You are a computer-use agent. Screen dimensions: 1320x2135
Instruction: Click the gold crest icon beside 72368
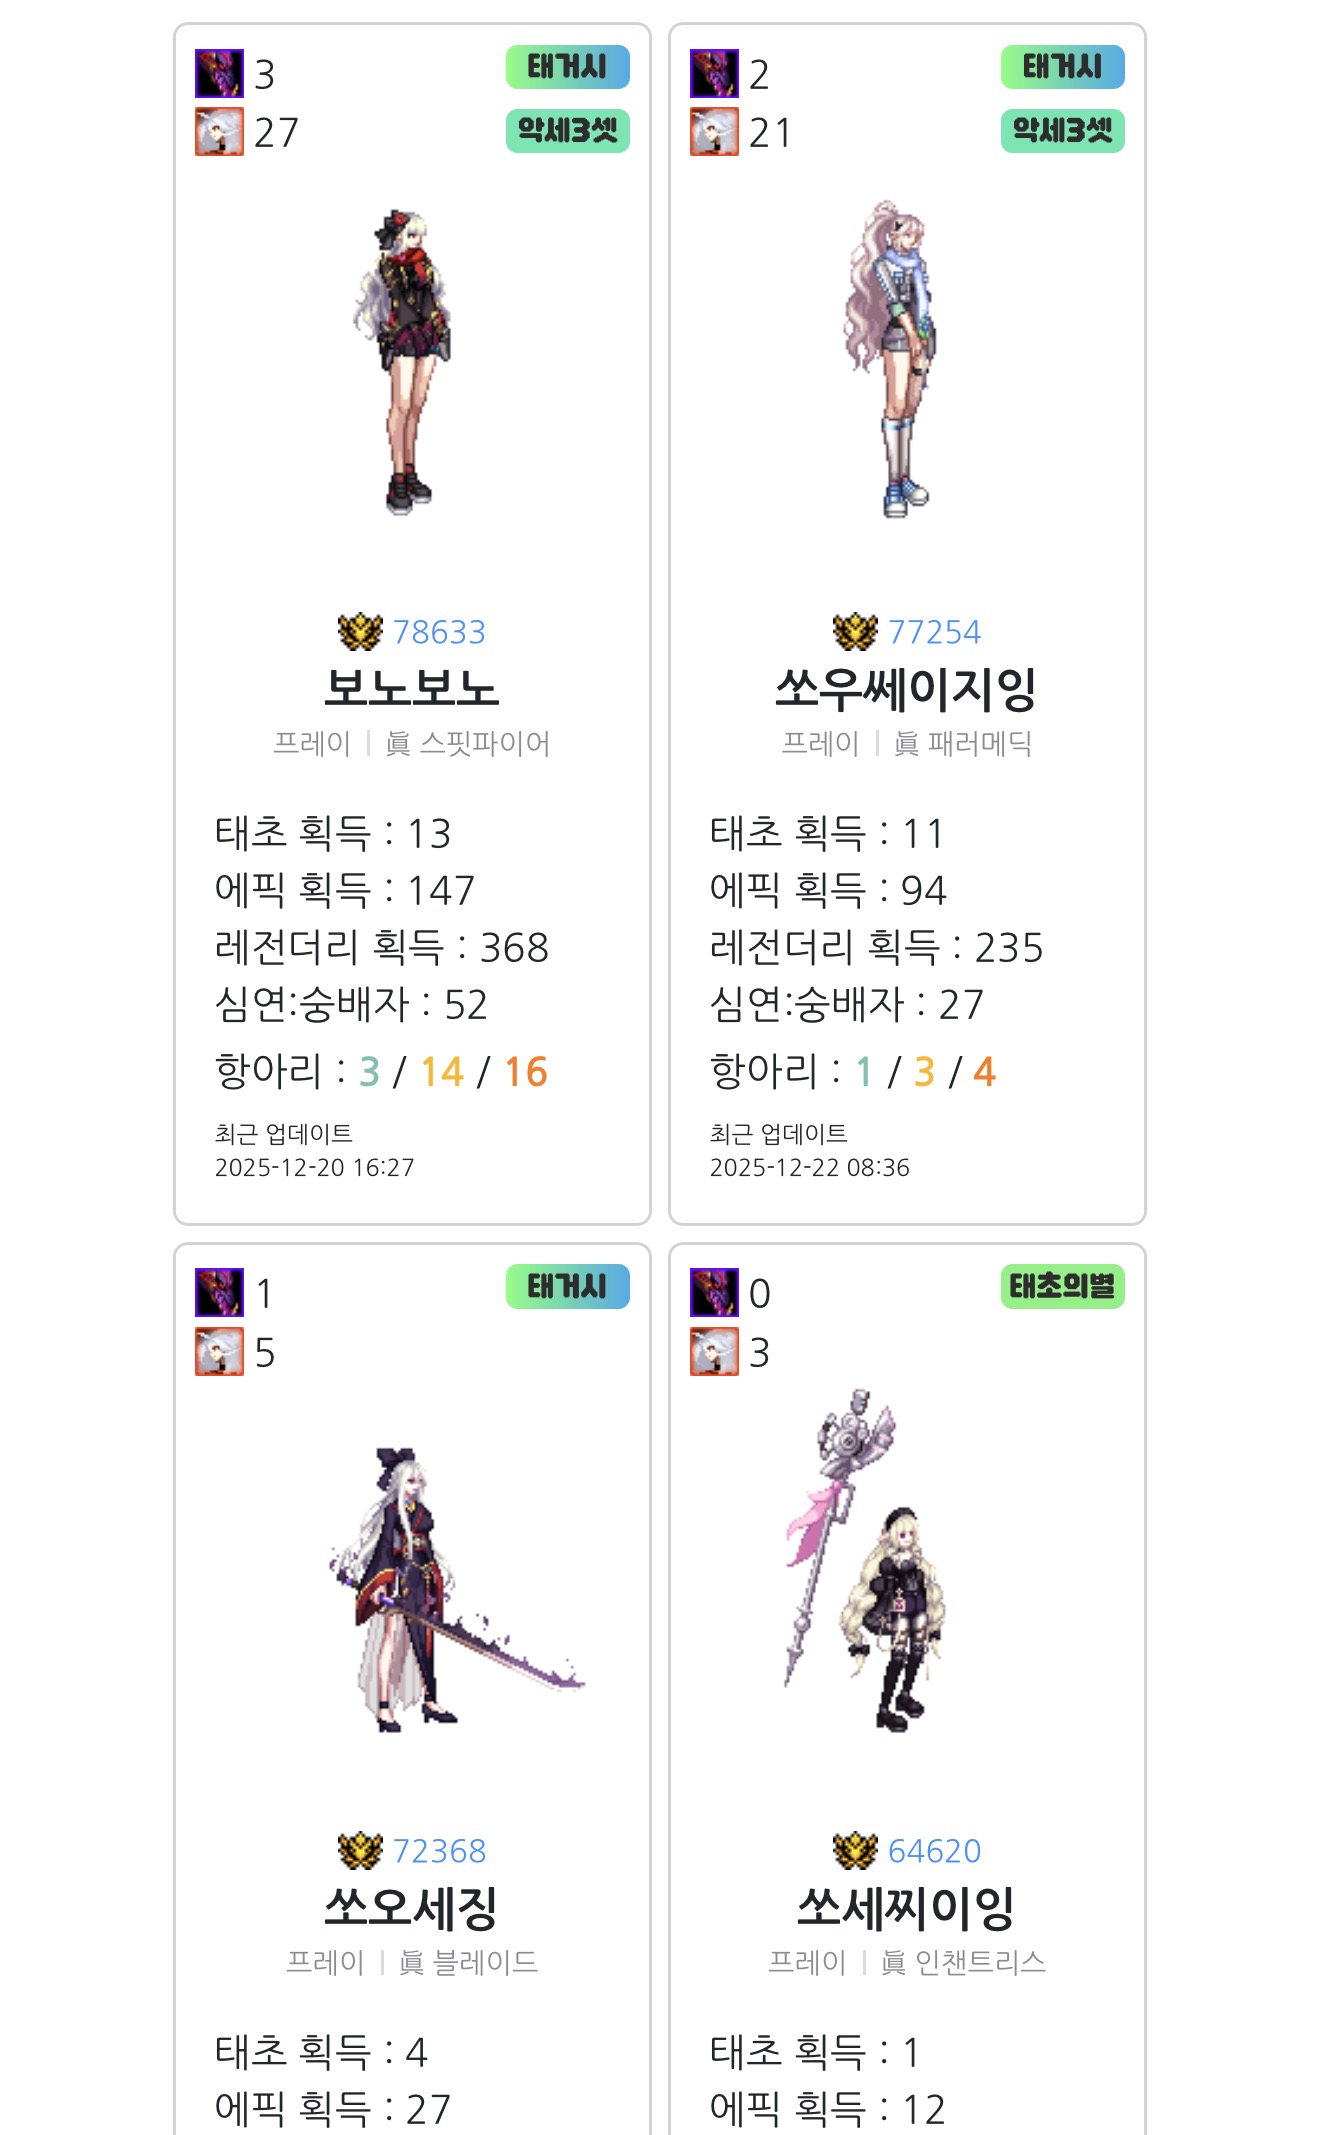point(360,1851)
